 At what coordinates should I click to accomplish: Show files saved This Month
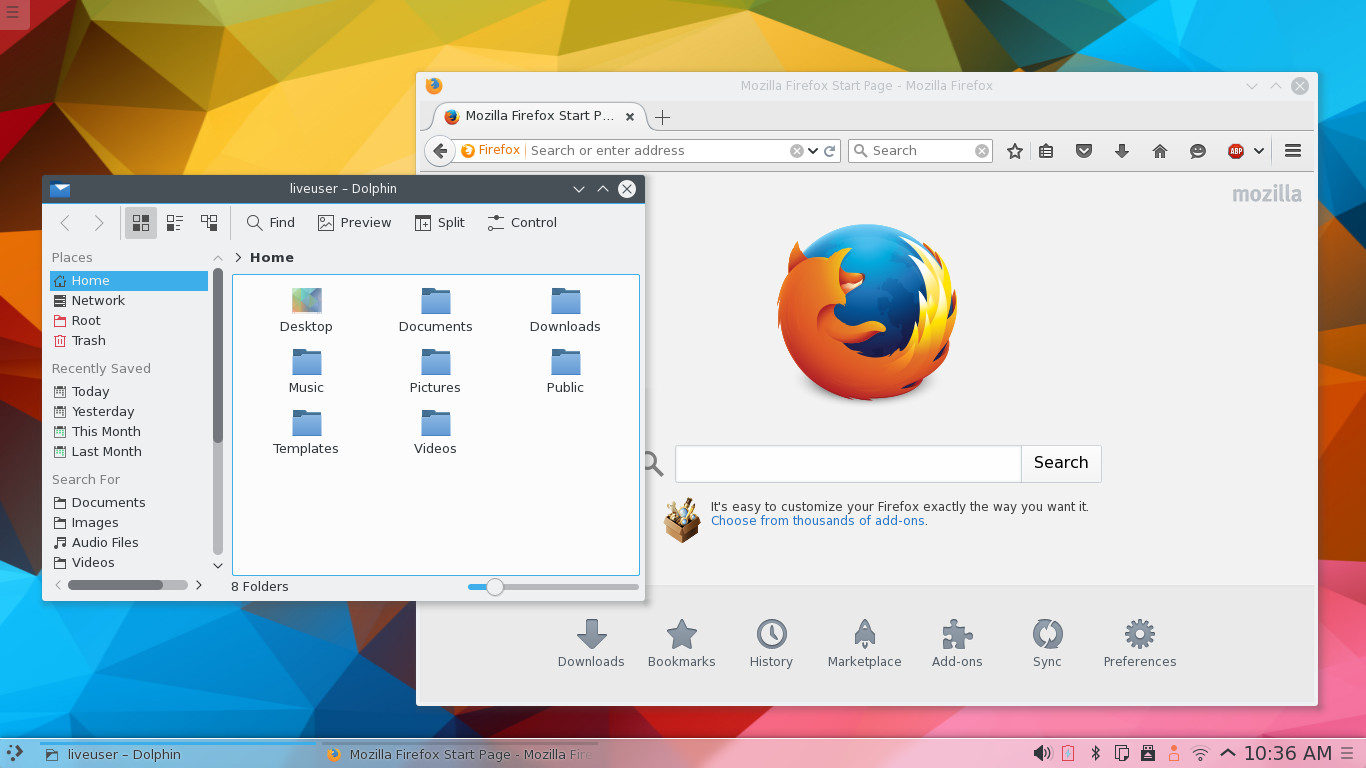pyautogui.click(x=129, y=432)
